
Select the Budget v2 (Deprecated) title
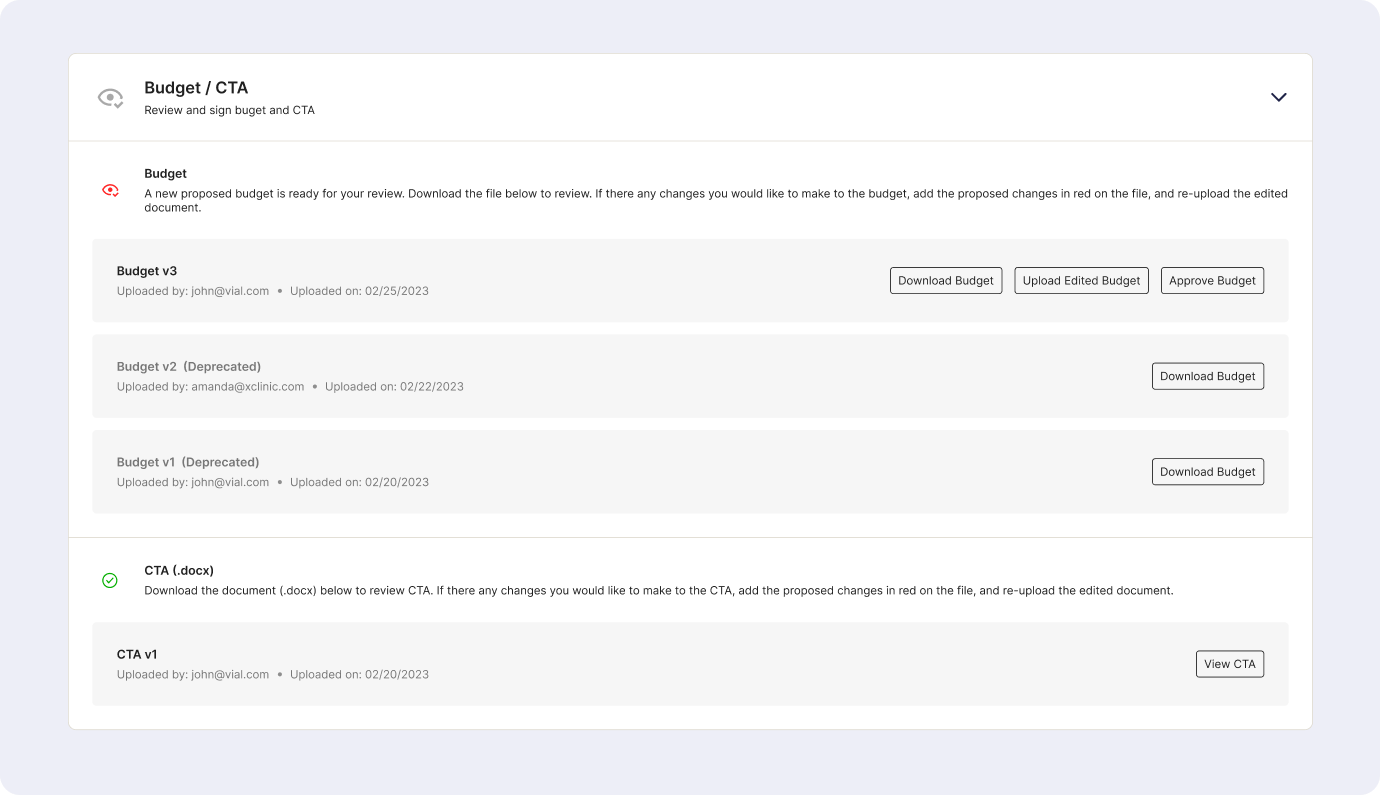point(188,367)
